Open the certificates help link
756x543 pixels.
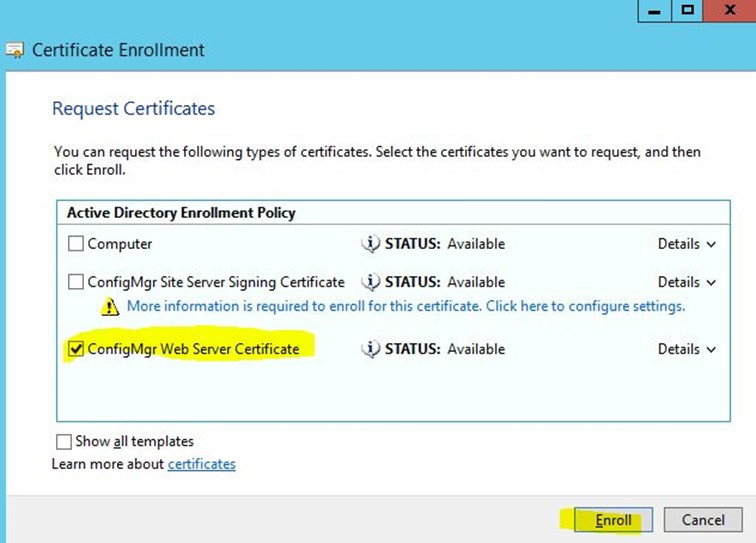202,464
